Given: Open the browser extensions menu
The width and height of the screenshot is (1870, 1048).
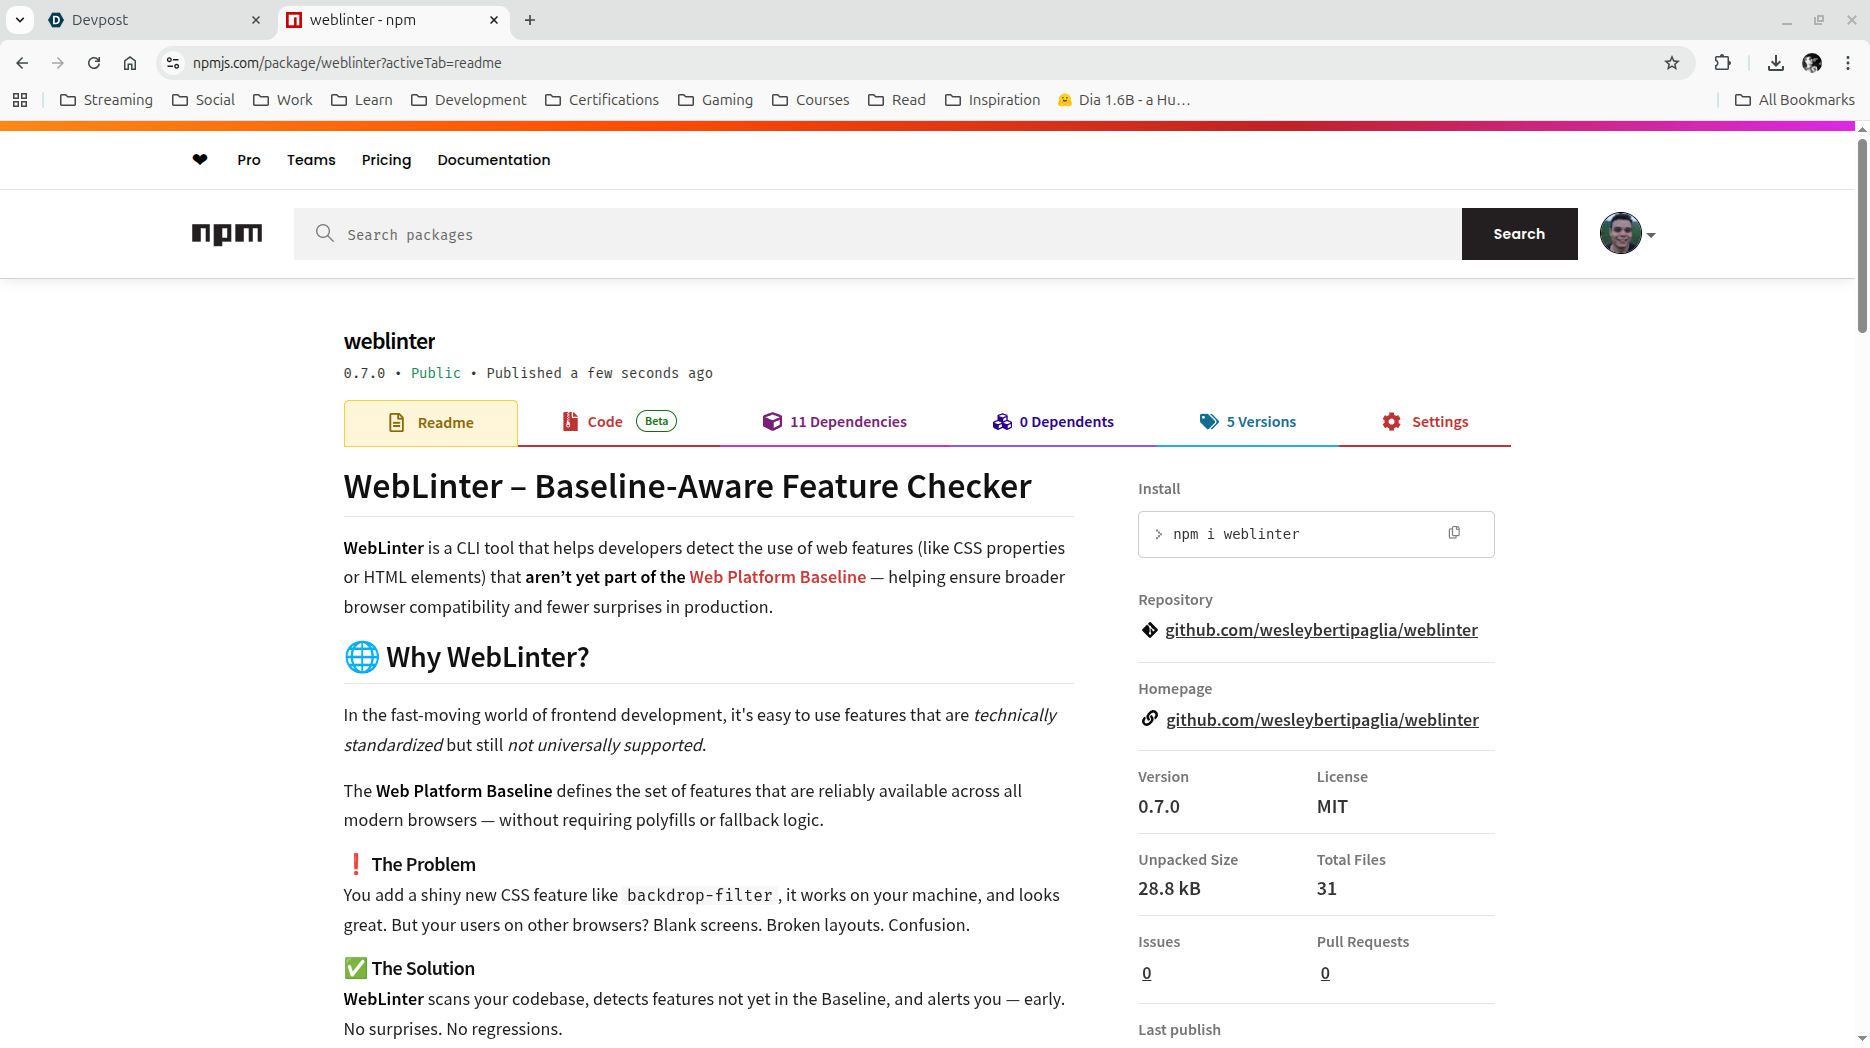Looking at the screenshot, I should coord(1722,63).
